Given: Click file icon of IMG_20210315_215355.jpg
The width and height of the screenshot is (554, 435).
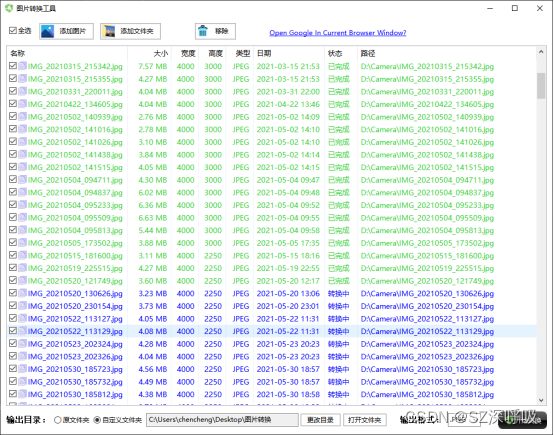Looking at the screenshot, I should pyautogui.click(x=23, y=78).
